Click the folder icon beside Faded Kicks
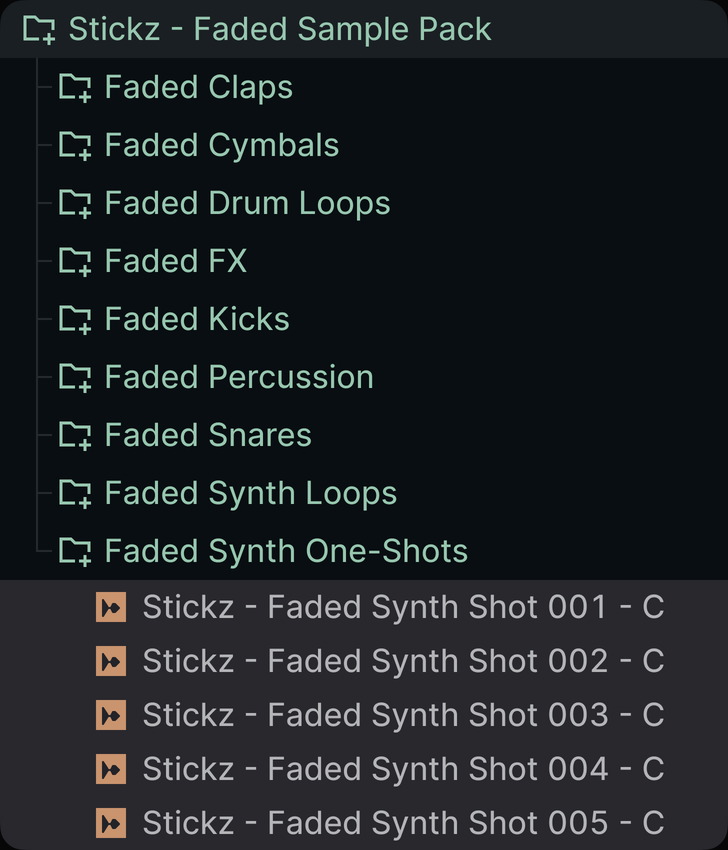 75,320
